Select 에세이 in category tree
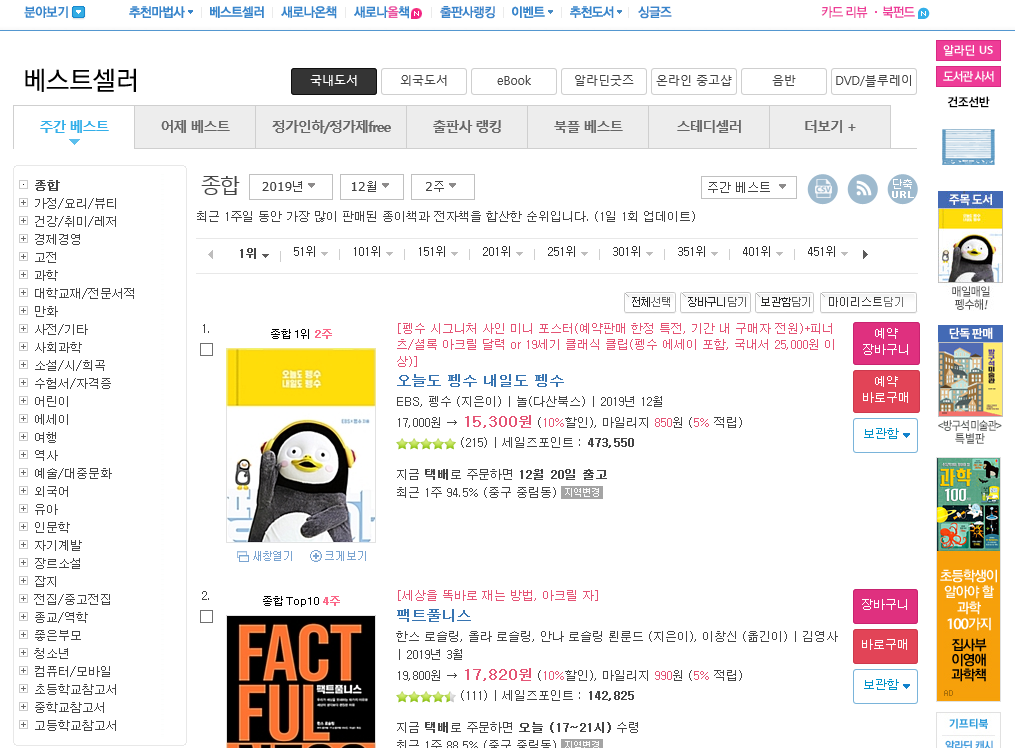This screenshot has height=748, width=1015. coord(52,419)
